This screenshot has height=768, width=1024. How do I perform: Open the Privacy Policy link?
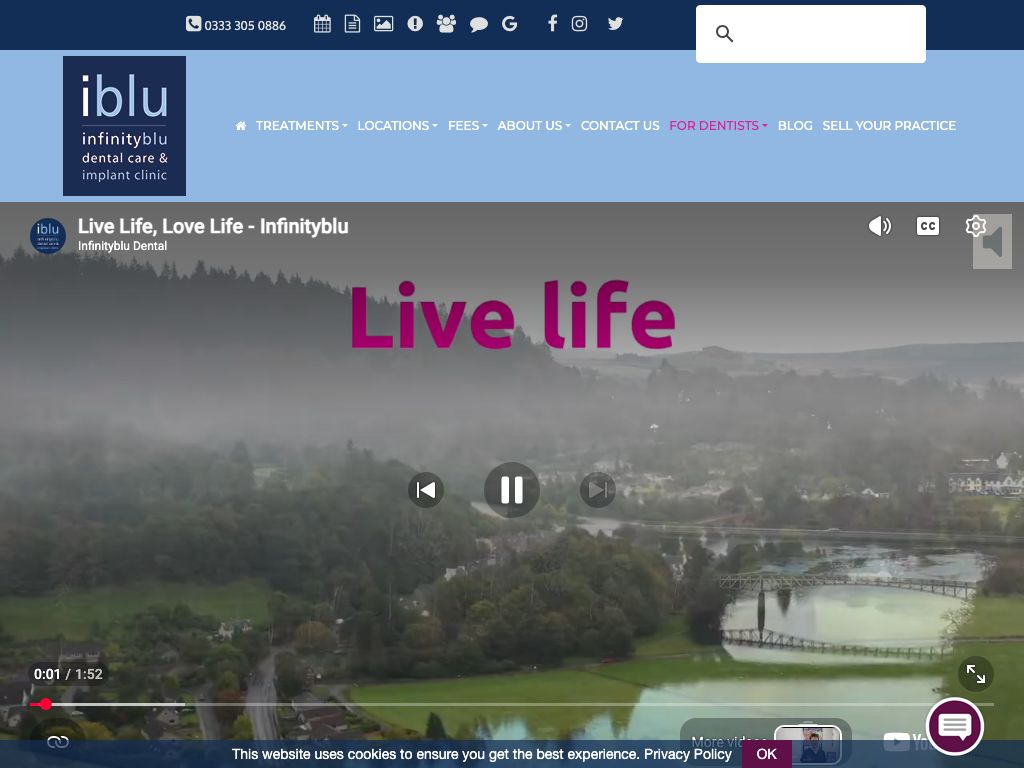(x=688, y=754)
